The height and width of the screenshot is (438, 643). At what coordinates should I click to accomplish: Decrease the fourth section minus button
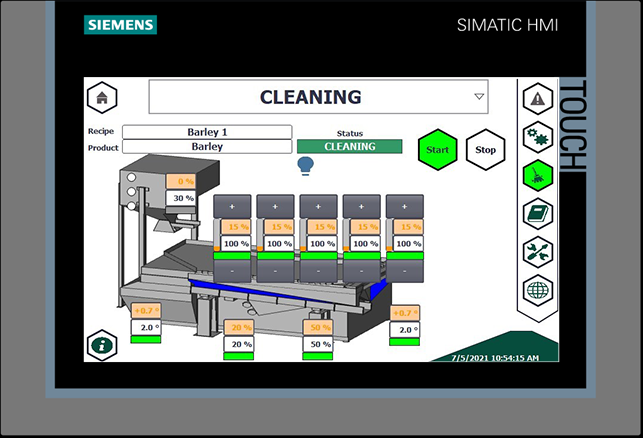point(361,271)
